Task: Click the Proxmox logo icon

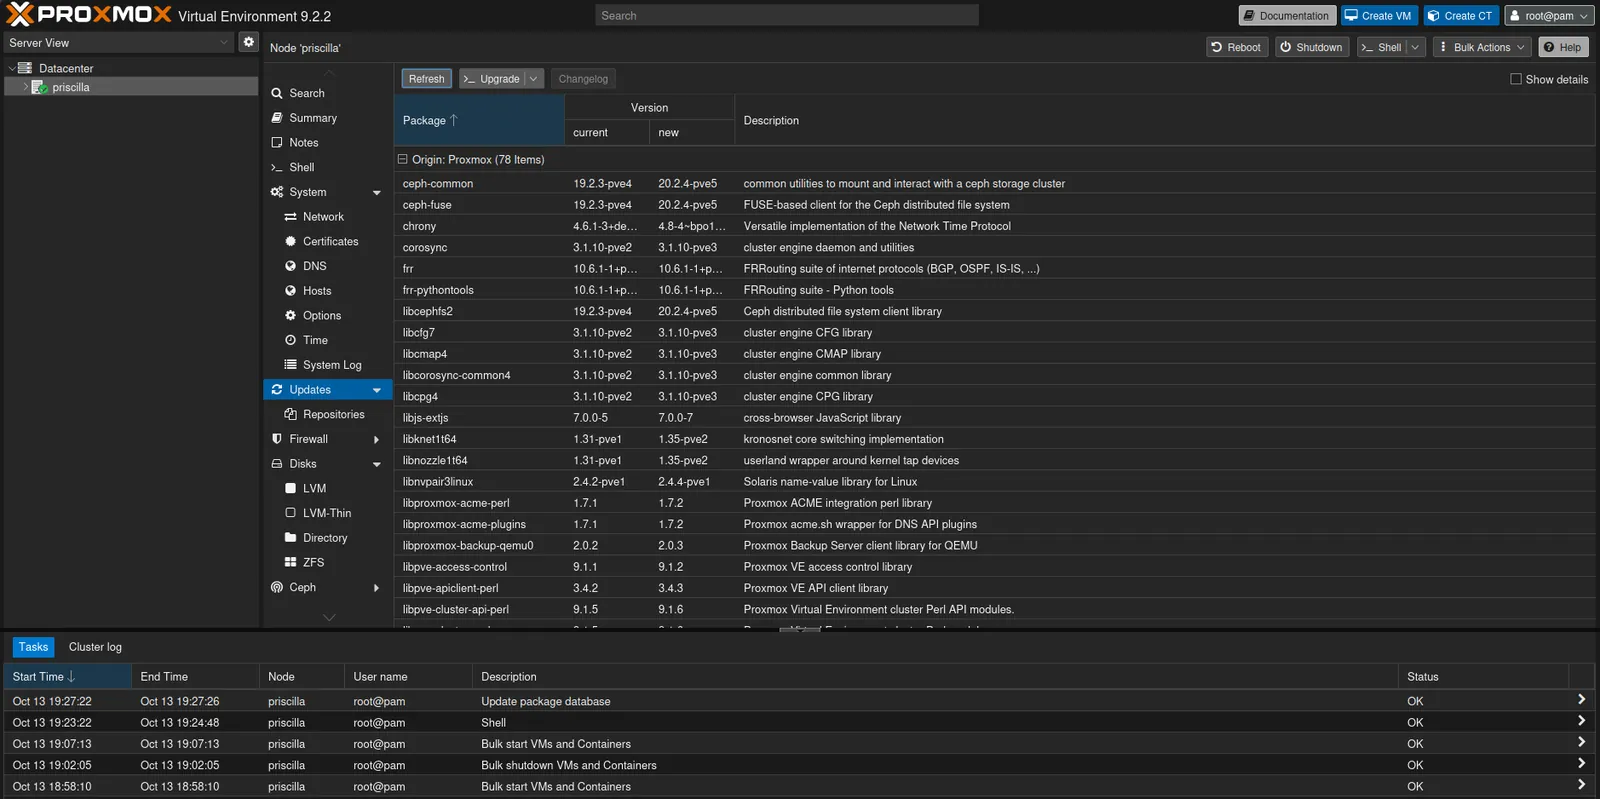Action: click(20, 14)
